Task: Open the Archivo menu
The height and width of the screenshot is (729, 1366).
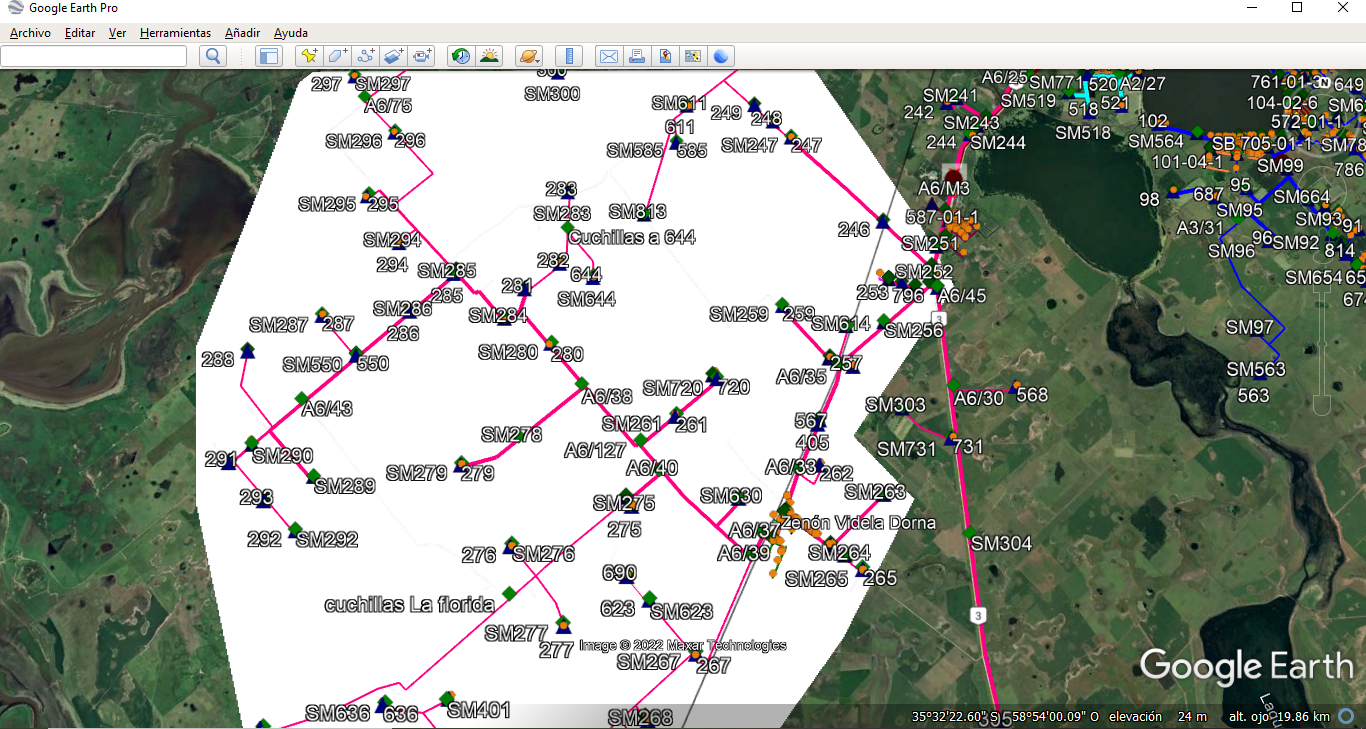Action: [x=30, y=33]
